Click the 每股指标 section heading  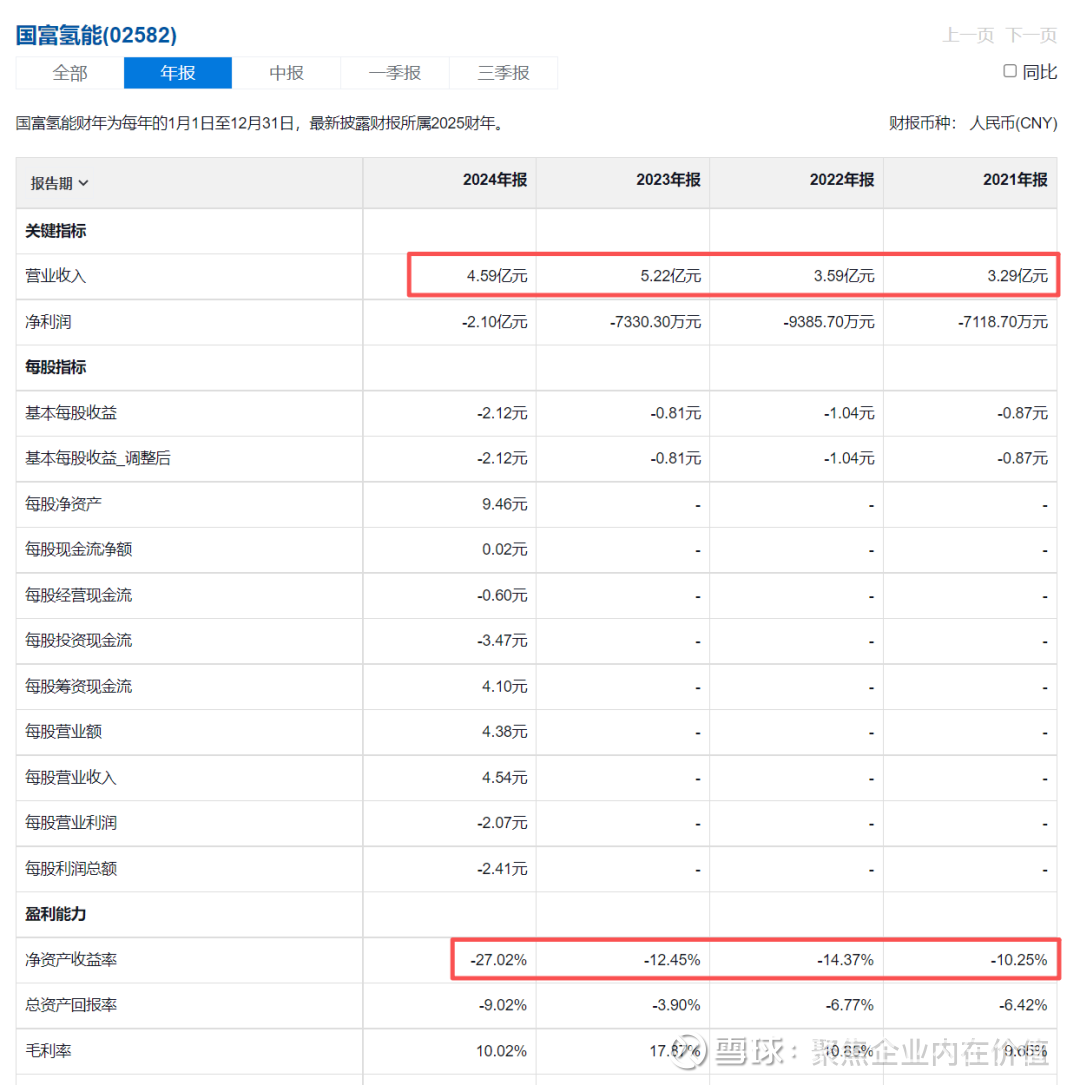(55, 367)
